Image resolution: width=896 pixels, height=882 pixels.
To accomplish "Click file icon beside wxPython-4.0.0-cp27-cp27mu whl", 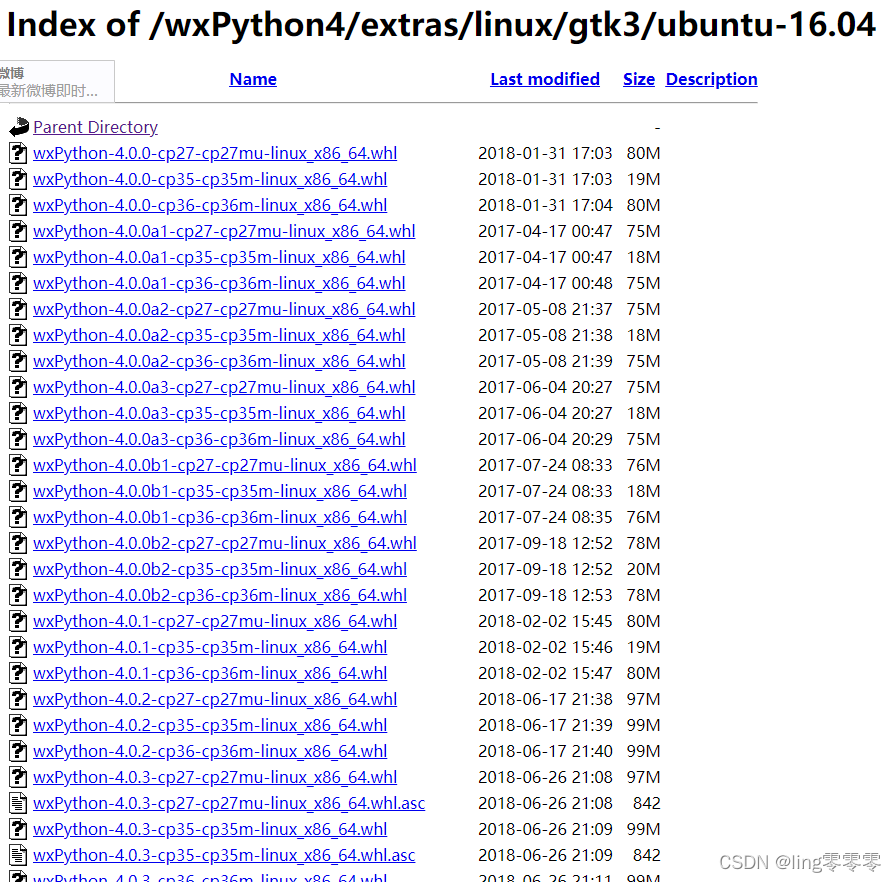I will [x=18, y=153].
